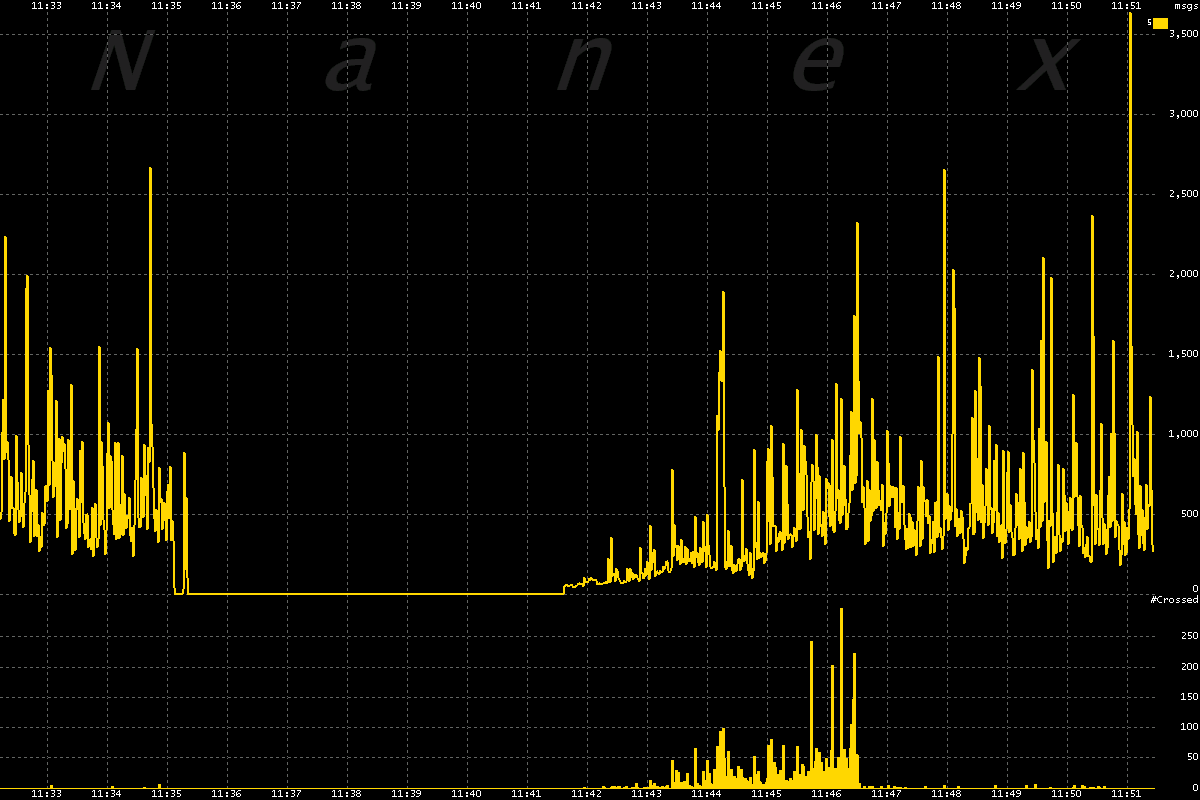Select the 11:51 label on top time axis
Screen dimensions: 1200x800
tap(1126, 6)
